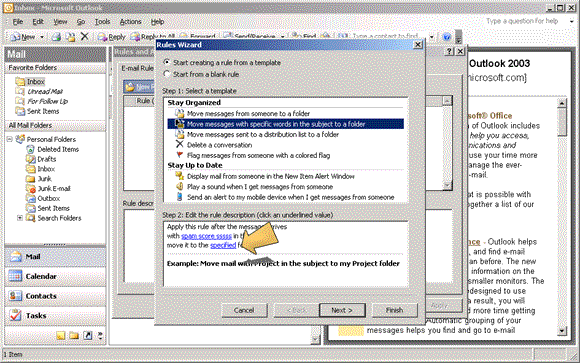
Task: Open the Contacts pane
Action: 55,296
